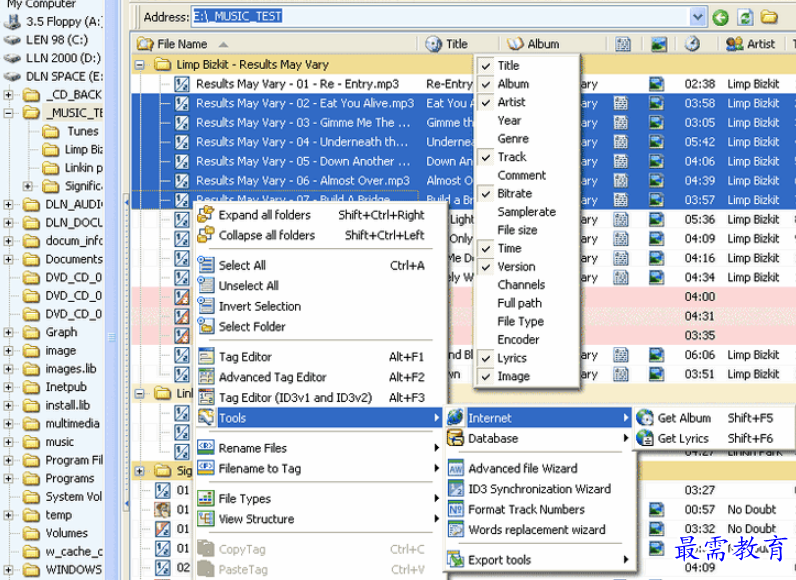Click the Format Track Numbers icon
Image resolution: width=796 pixels, height=580 pixels.
(456, 509)
